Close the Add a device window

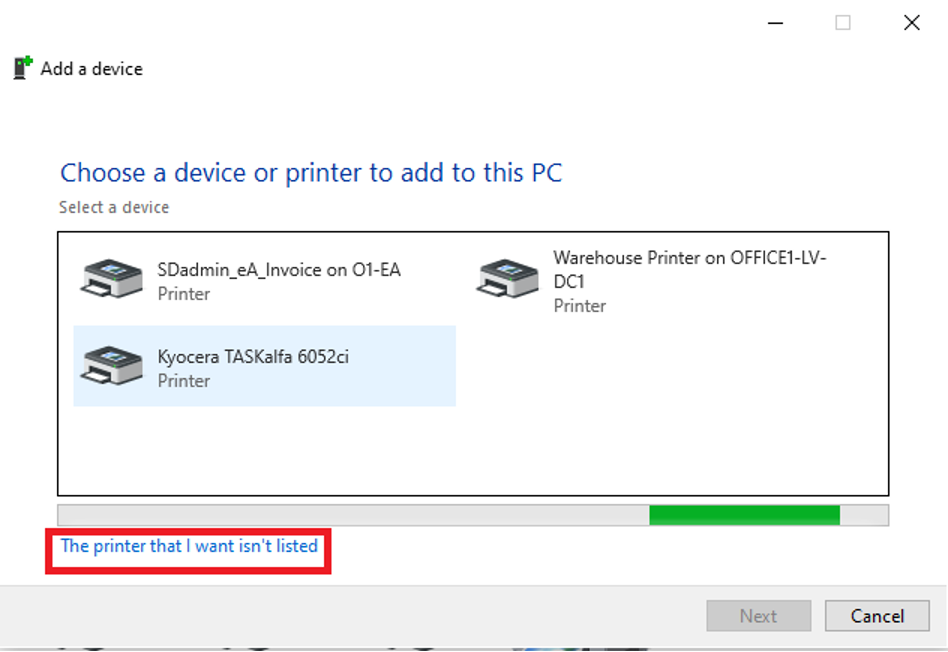coord(911,23)
